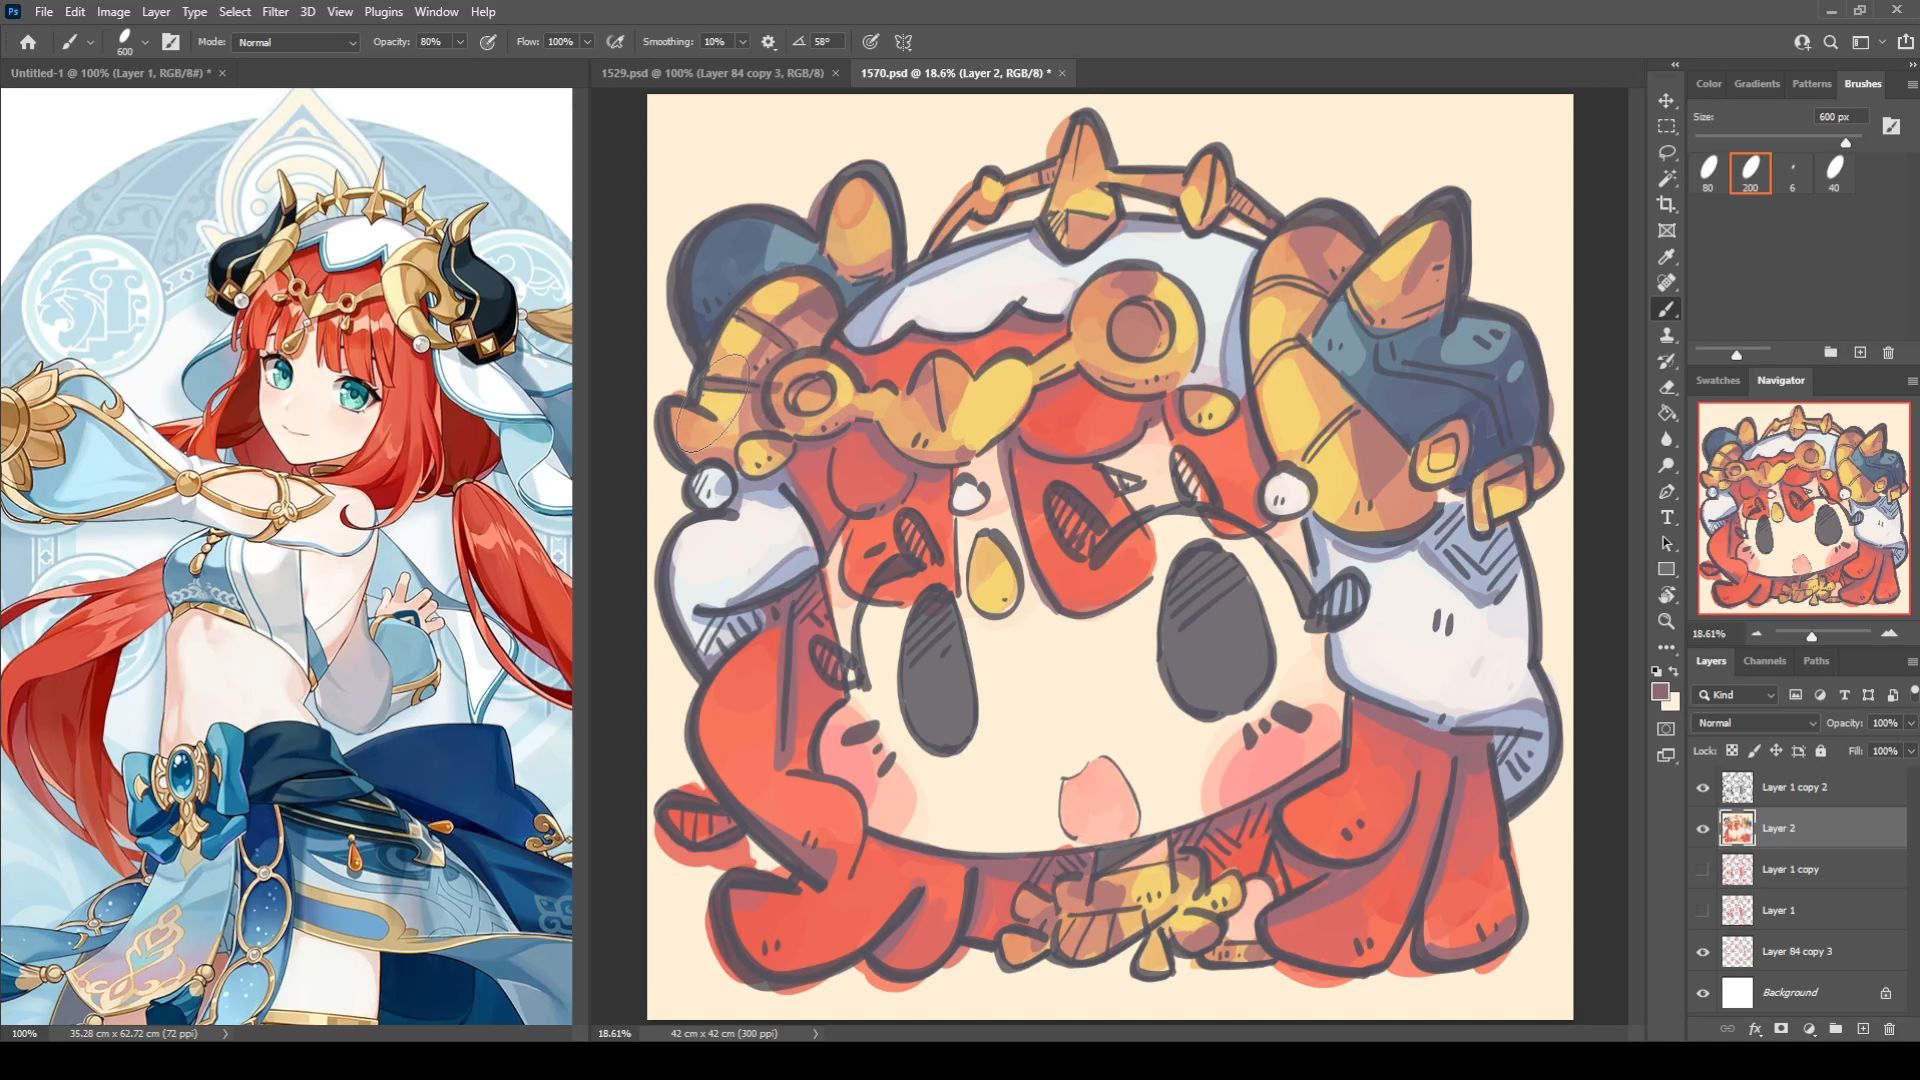
Task: Select the Pen tool
Action: 1666,491
